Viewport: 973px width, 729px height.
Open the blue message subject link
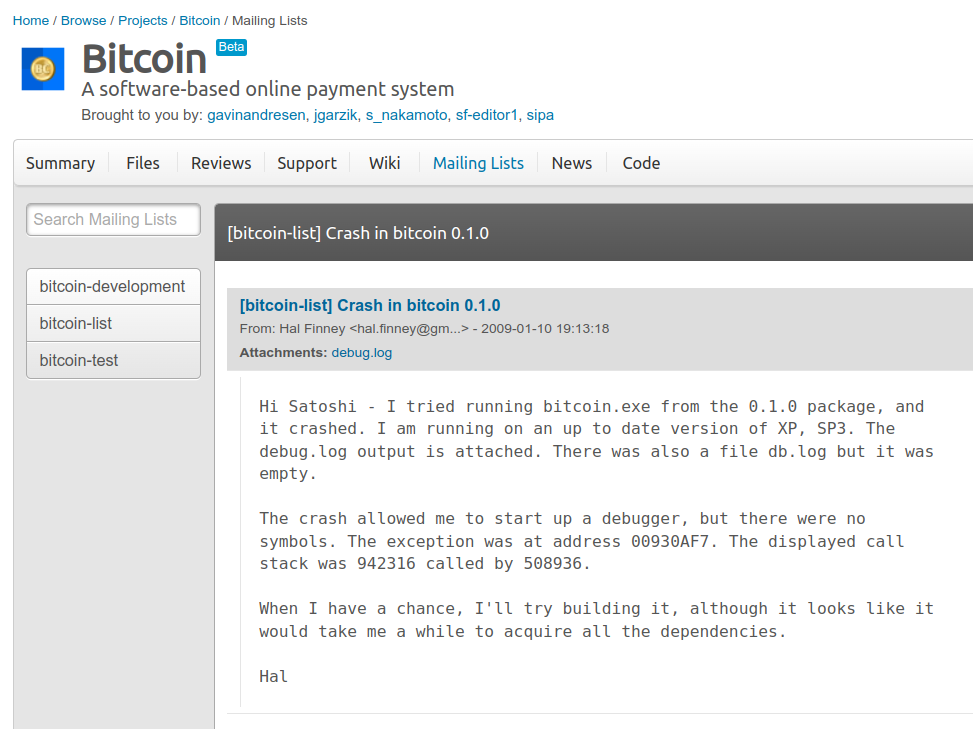pyautogui.click(x=370, y=305)
